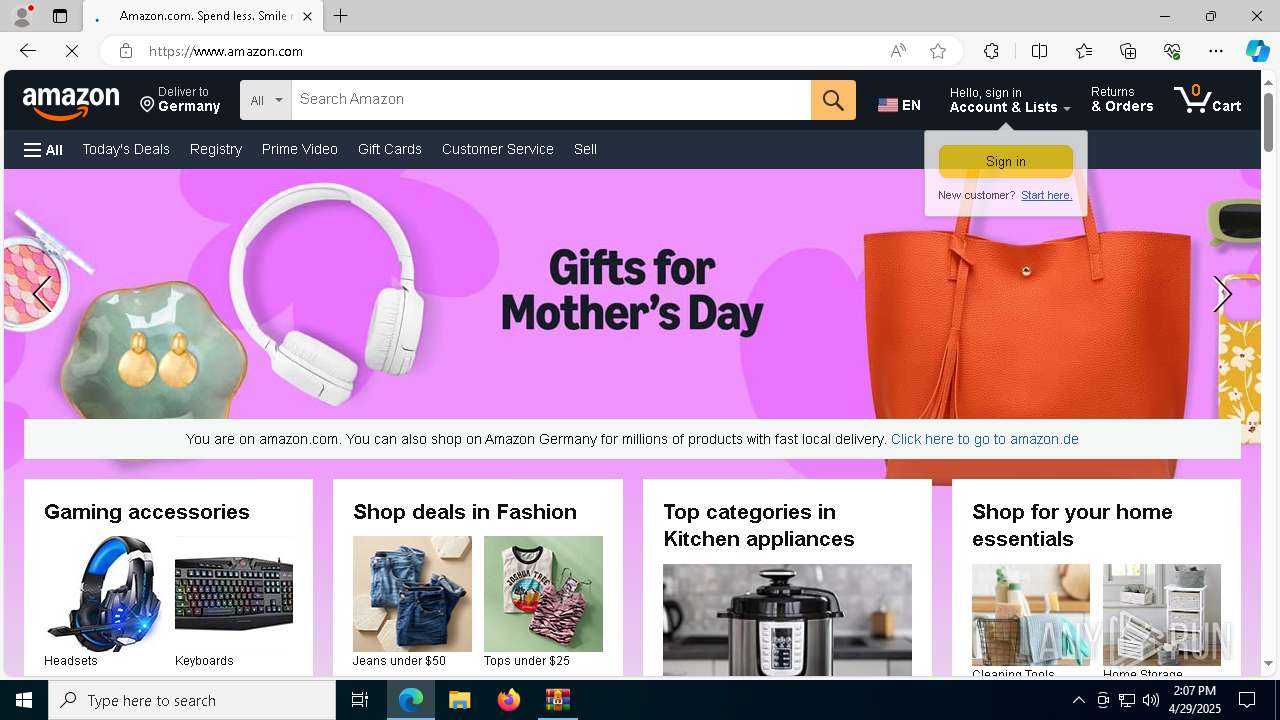Open Today's Deals nav item
The width and height of the screenshot is (1280, 720).
click(x=126, y=149)
